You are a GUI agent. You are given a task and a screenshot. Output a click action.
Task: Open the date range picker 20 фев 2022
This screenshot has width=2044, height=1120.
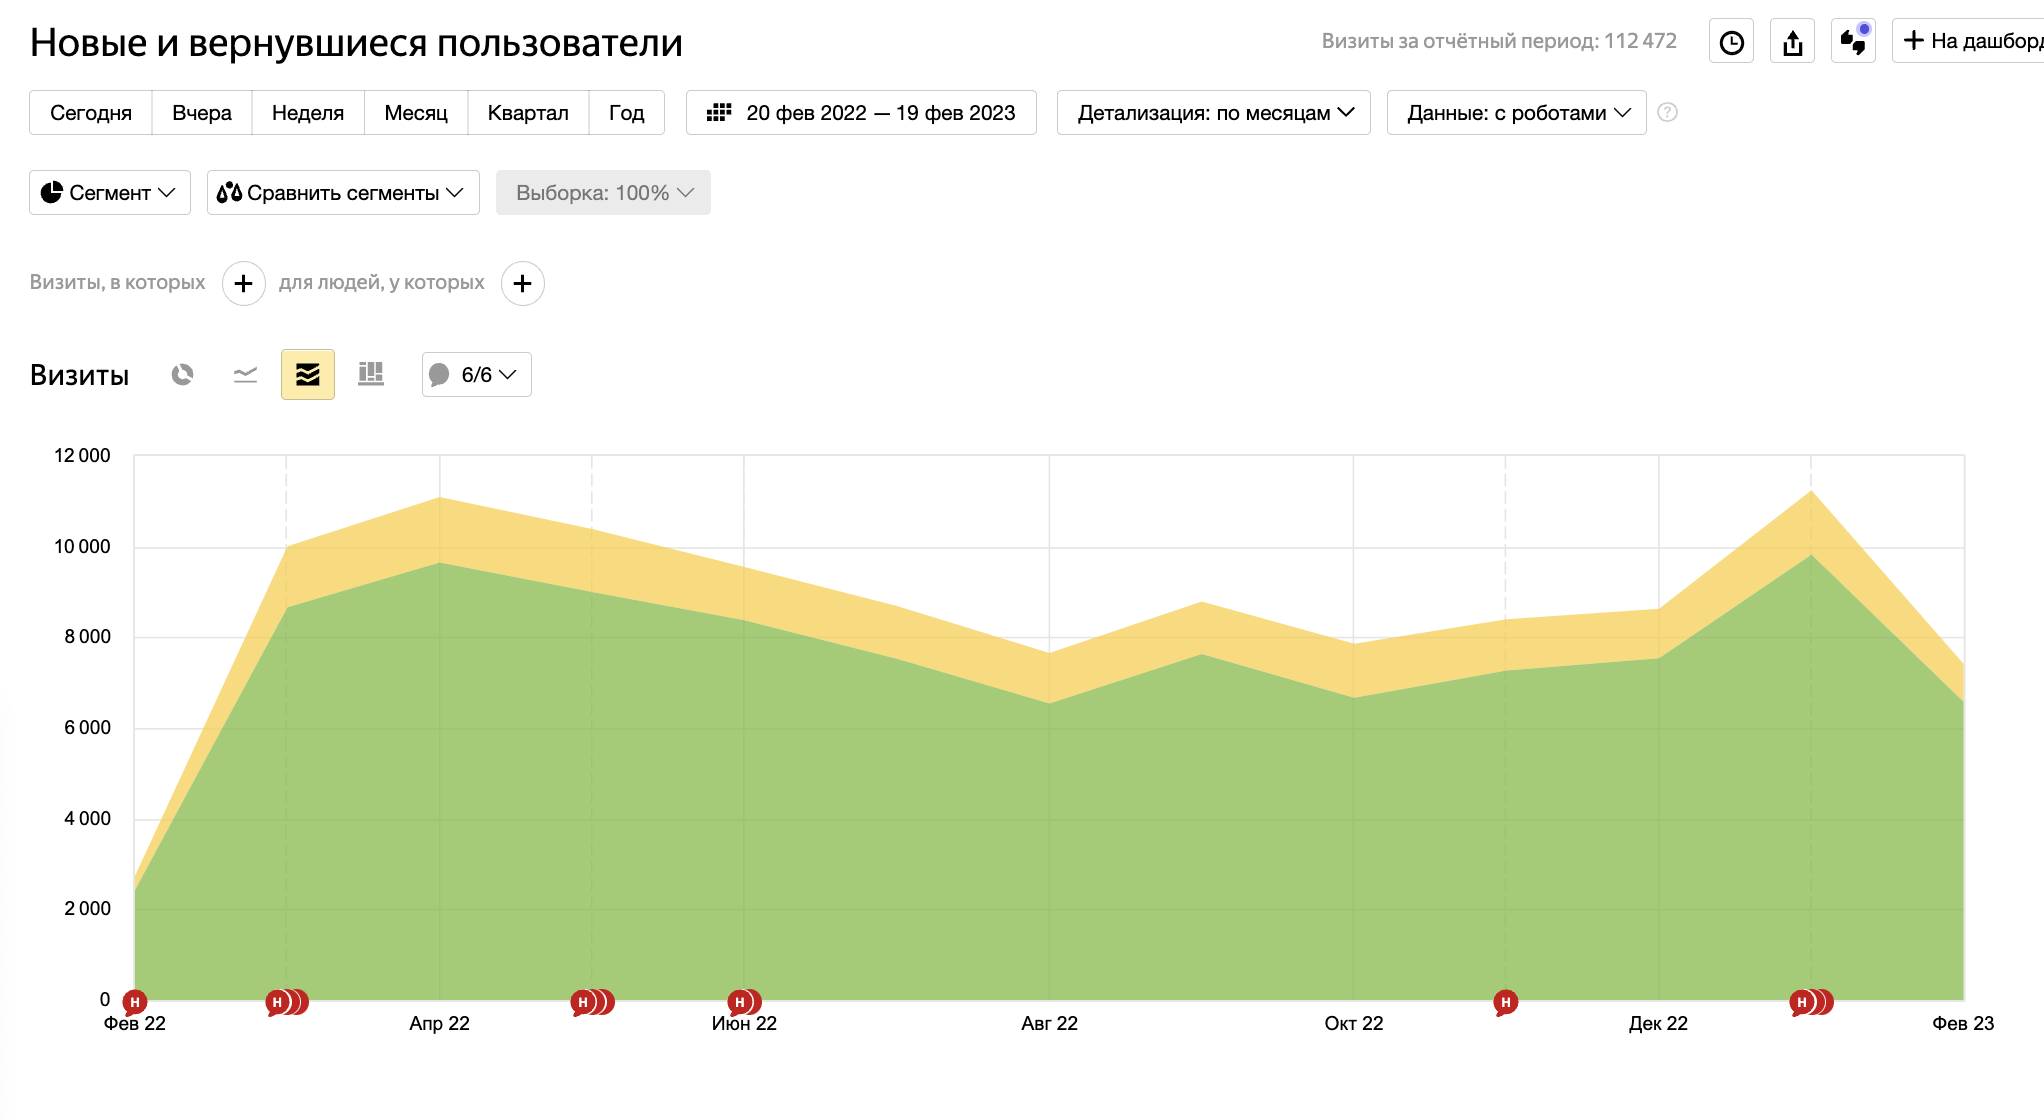(x=861, y=113)
